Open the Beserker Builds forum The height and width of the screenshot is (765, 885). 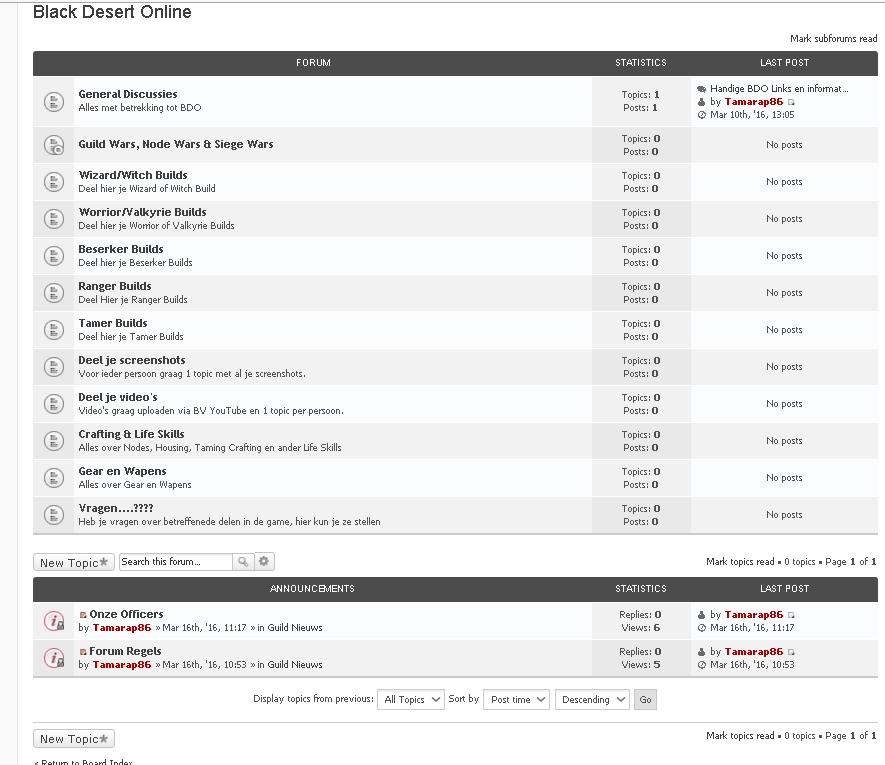pos(121,250)
